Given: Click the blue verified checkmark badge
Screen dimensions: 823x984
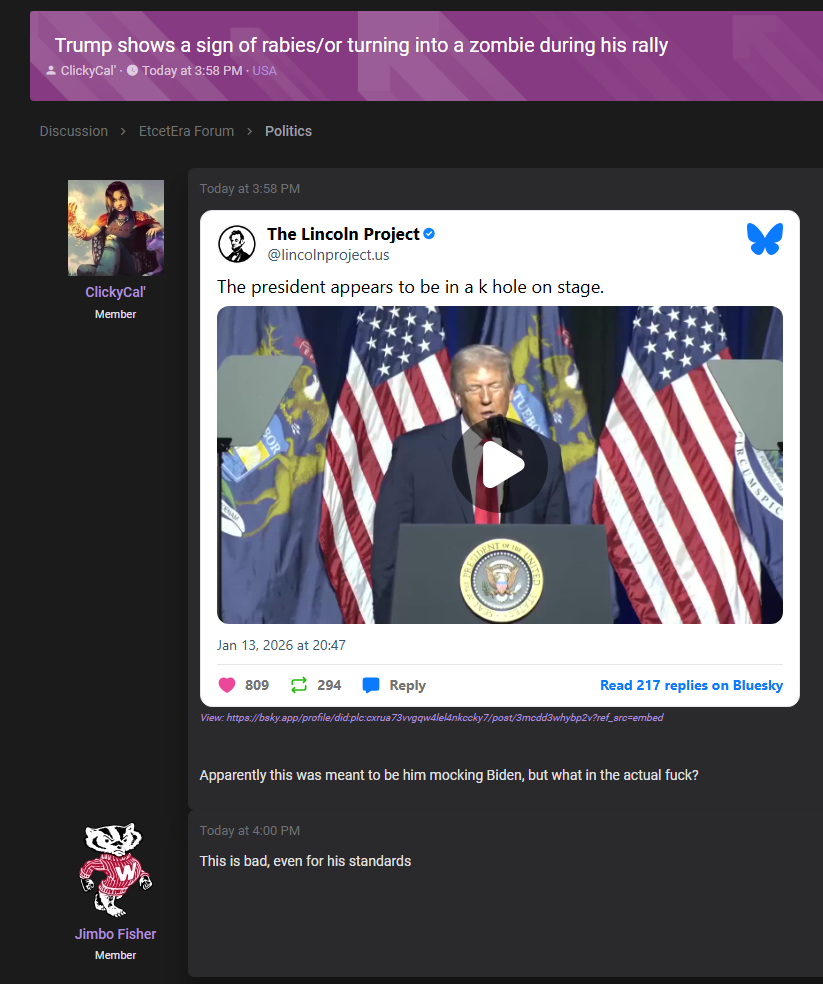Looking at the screenshot, I should [x=429, y=234].
